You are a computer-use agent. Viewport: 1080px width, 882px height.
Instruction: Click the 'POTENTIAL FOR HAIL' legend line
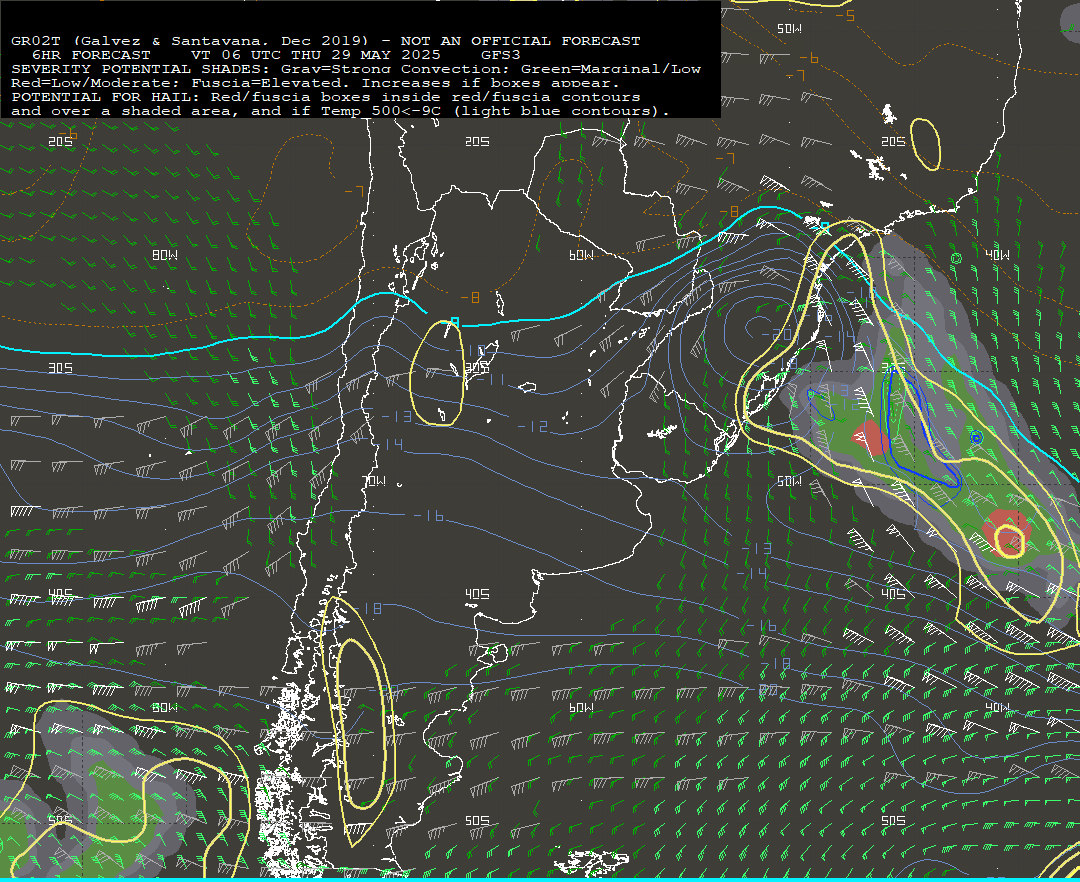[326, 97]
